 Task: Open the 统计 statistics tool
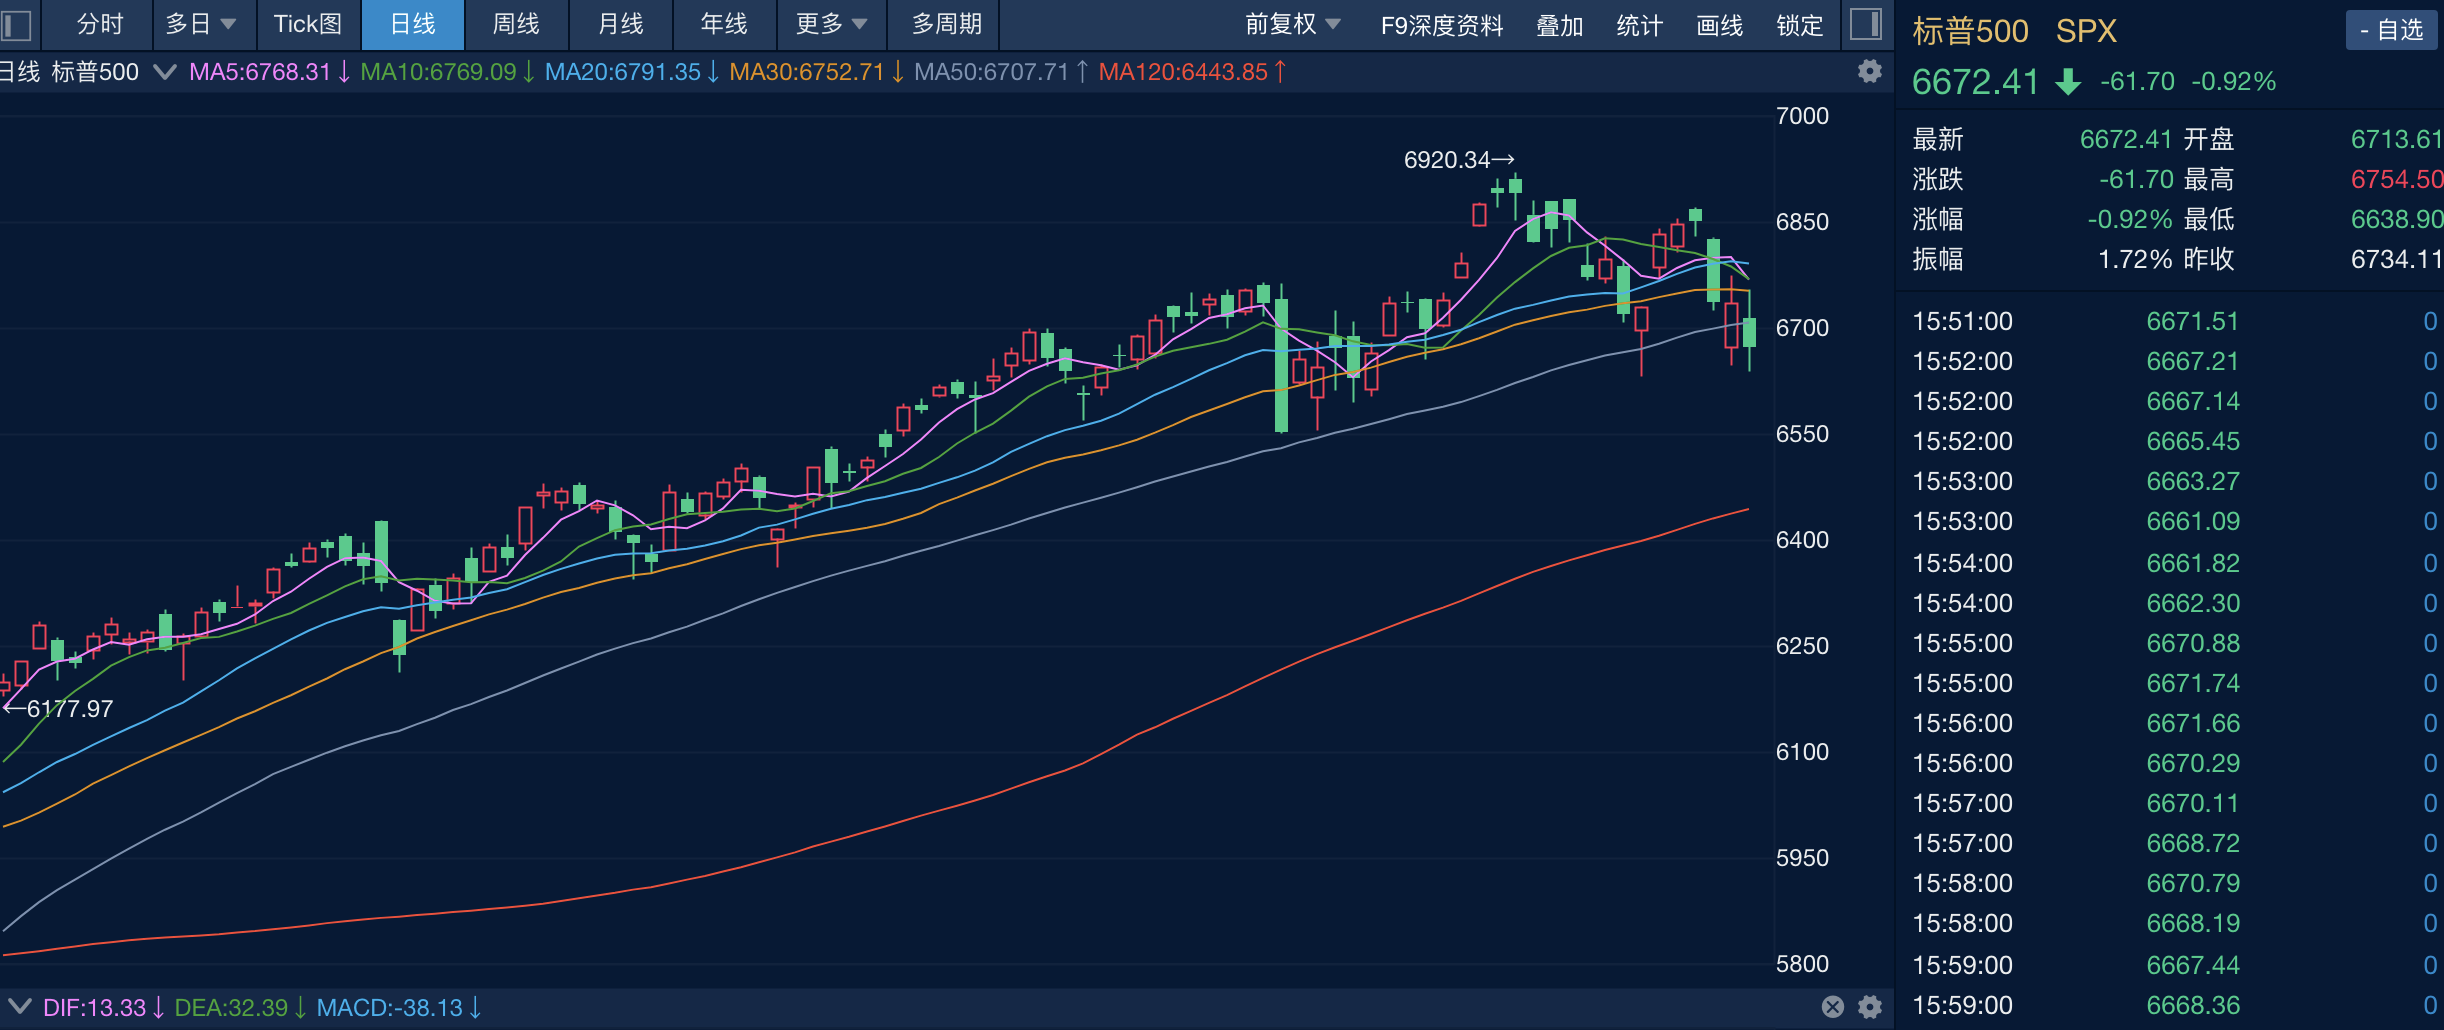(x=1638, y=26)
